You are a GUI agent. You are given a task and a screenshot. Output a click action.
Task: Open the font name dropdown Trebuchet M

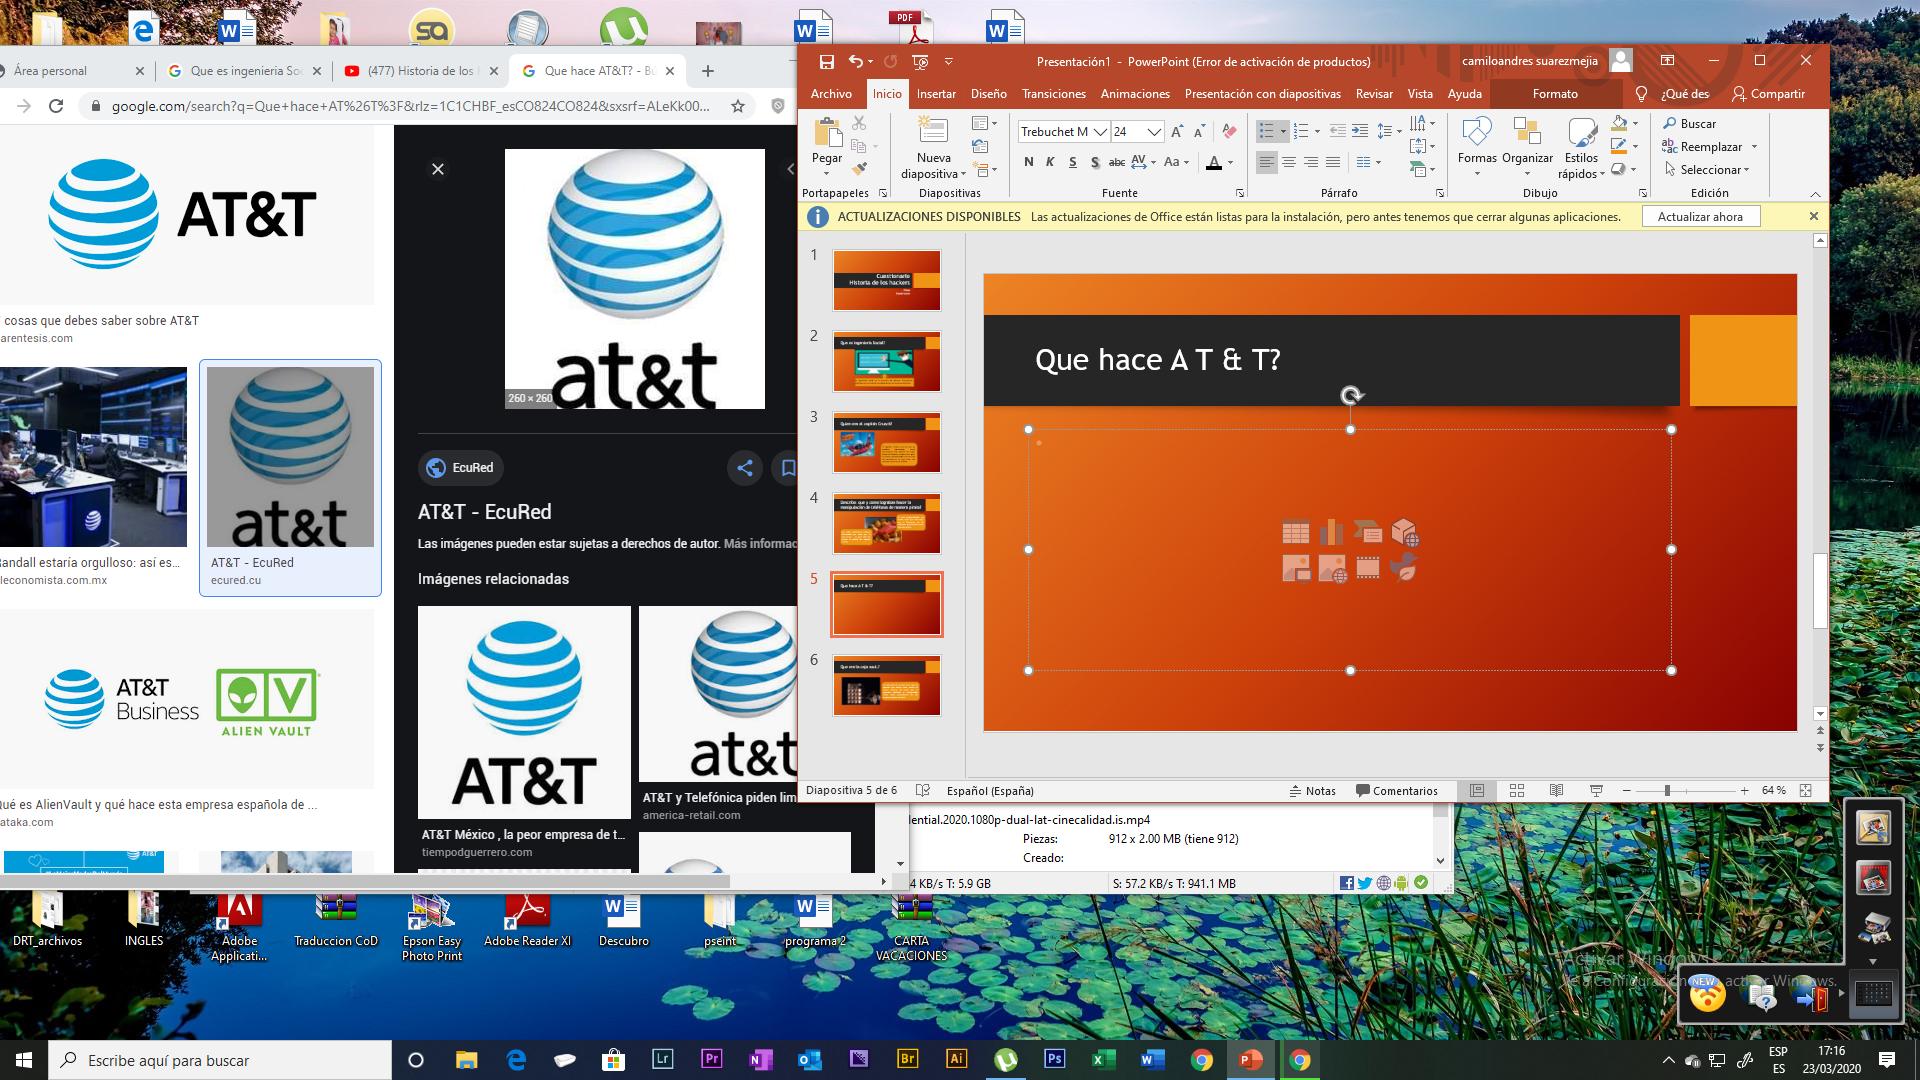pyautogui.click(x=1100, y=132)
